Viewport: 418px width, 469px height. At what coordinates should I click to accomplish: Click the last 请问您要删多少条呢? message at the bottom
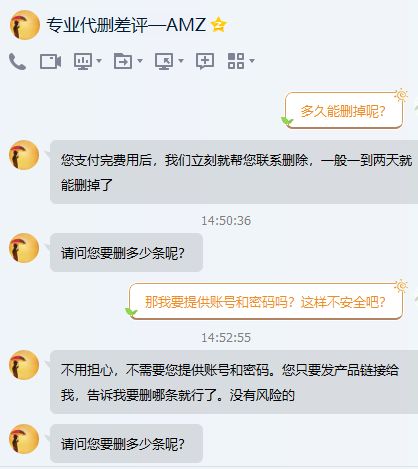click(x=126, y=443)
